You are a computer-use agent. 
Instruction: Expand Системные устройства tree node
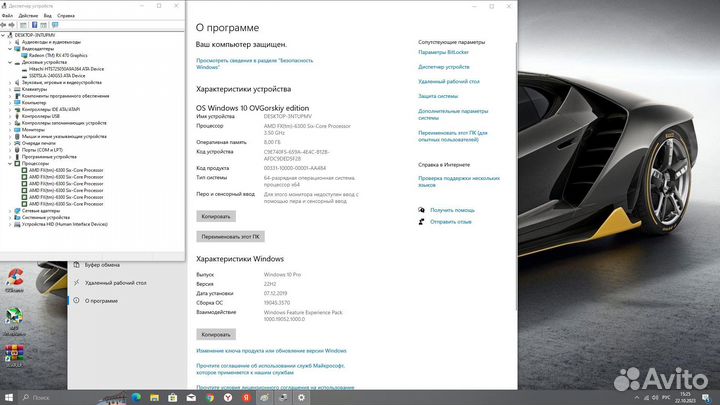coord(10,217)
